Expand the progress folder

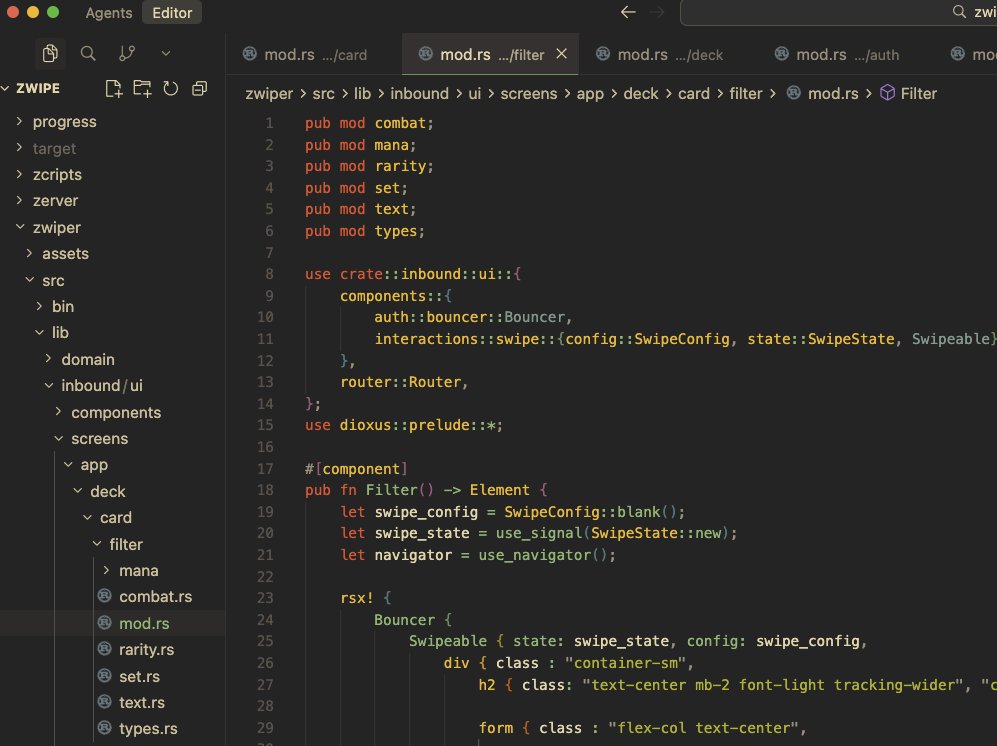pos(20,121)
